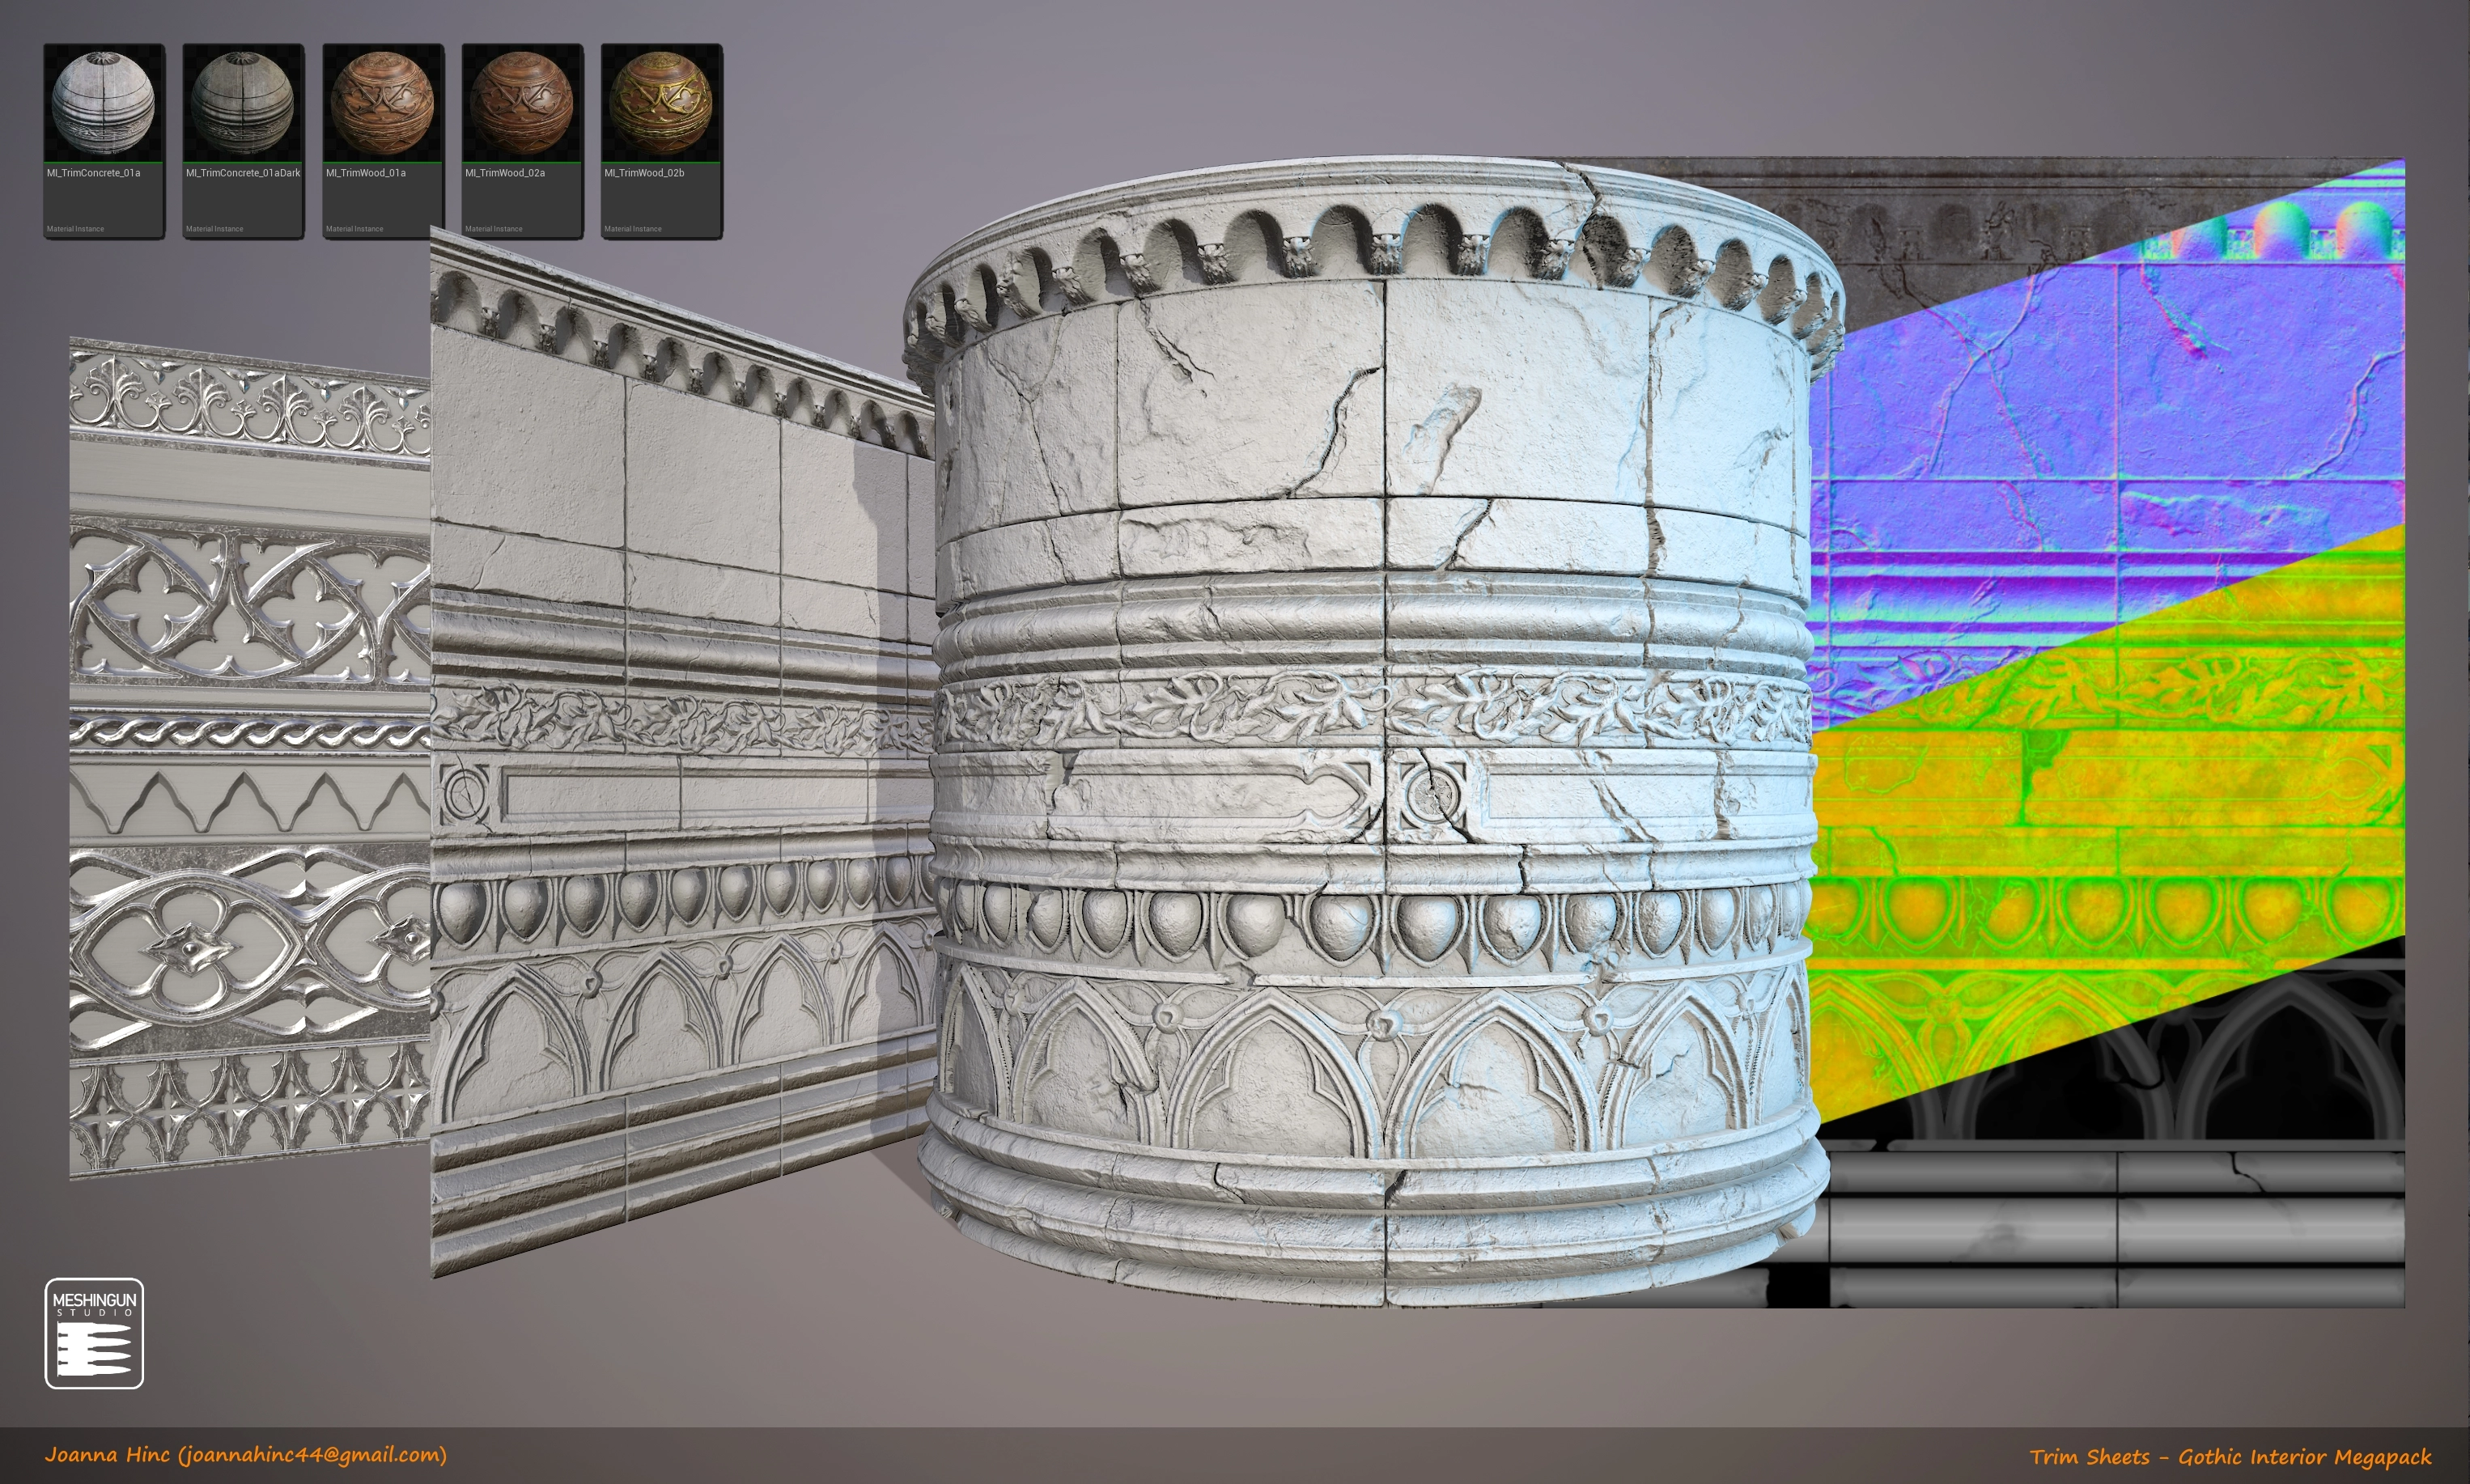
Task: Click Material Instance text under MI_TrimWood_02b
Action: [x=633, y=229]
